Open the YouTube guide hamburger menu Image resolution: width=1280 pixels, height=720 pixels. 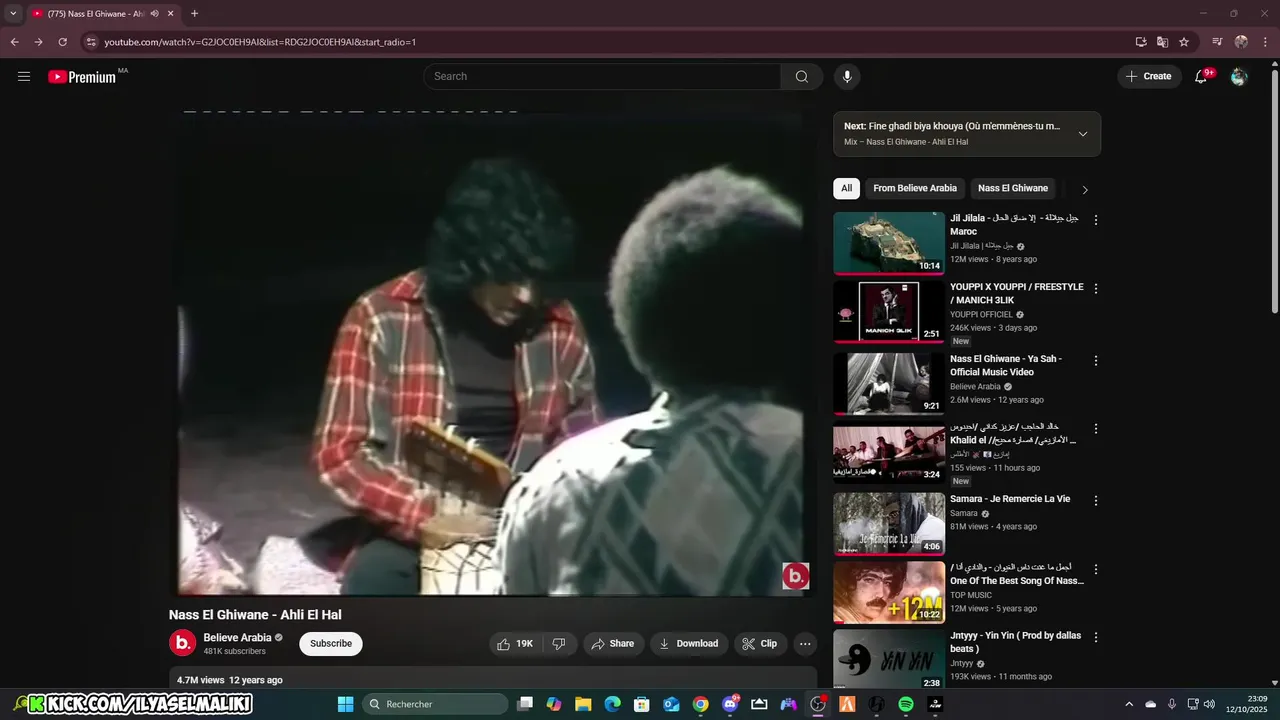pyautogui.click(x=24, y=76)
